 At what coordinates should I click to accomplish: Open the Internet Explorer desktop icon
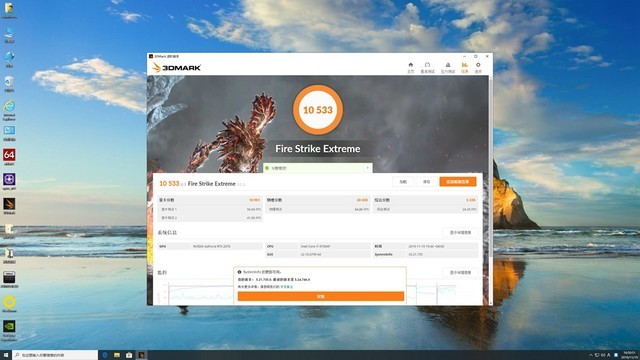click(x=9, y=110)
